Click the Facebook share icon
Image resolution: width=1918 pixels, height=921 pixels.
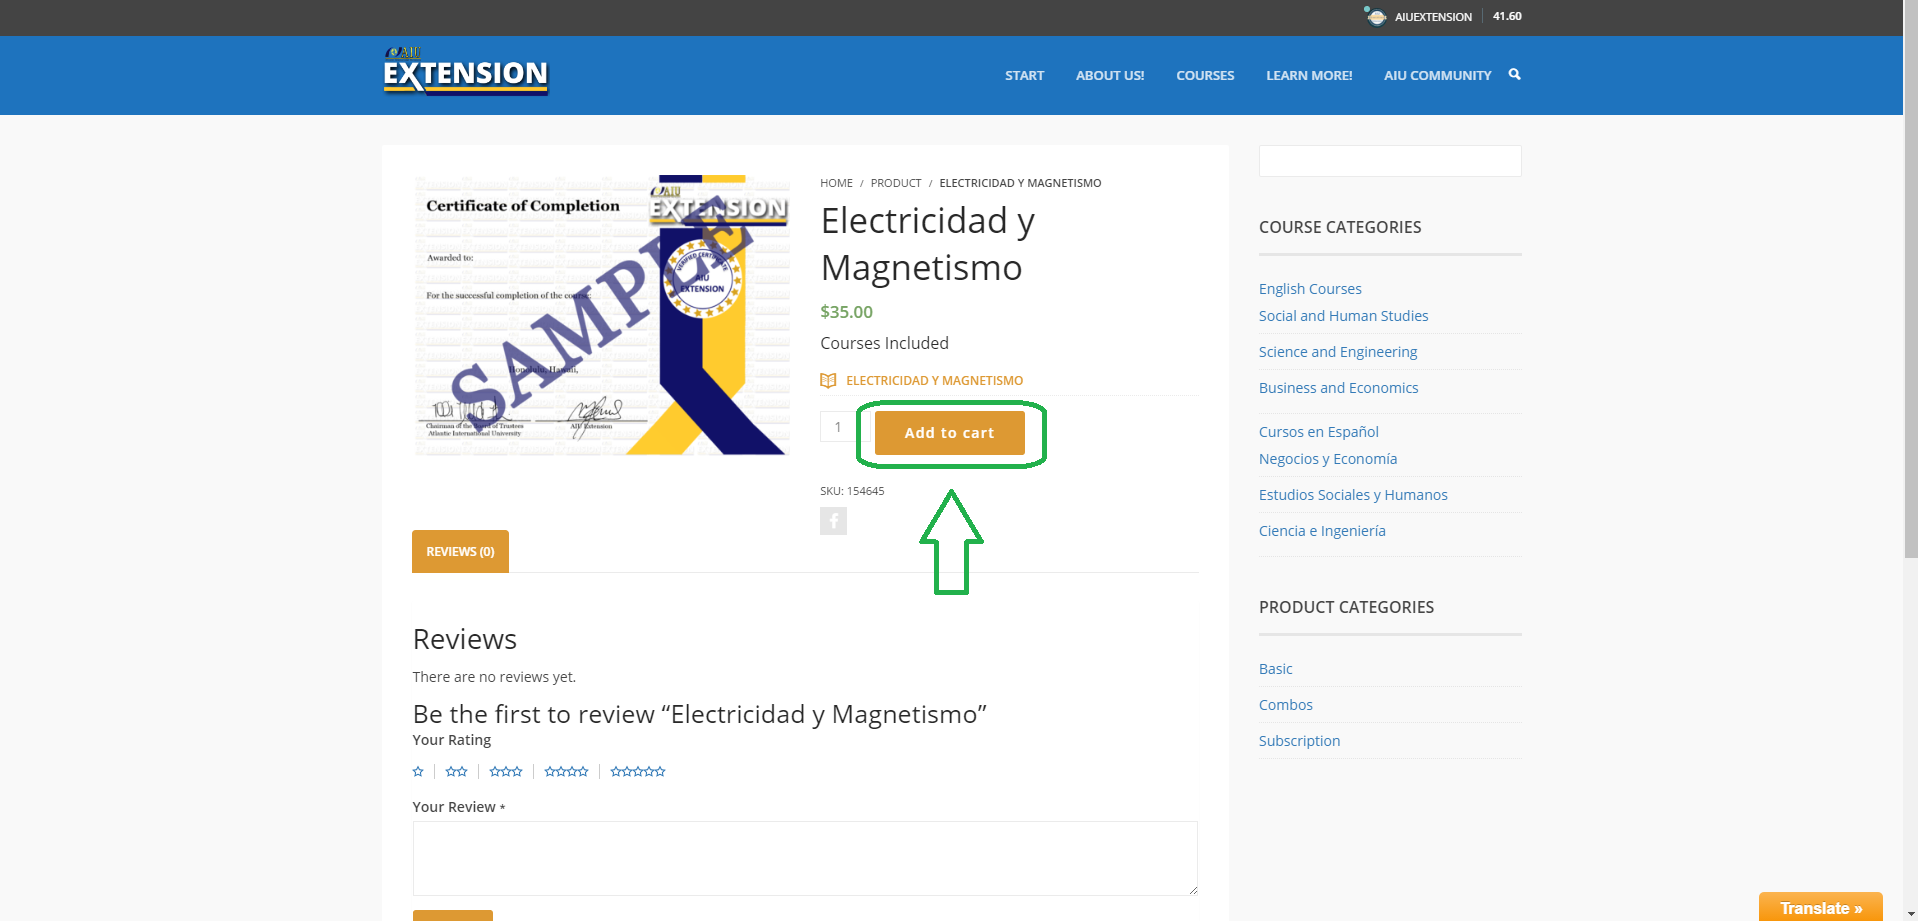click(x=833, y=521)
